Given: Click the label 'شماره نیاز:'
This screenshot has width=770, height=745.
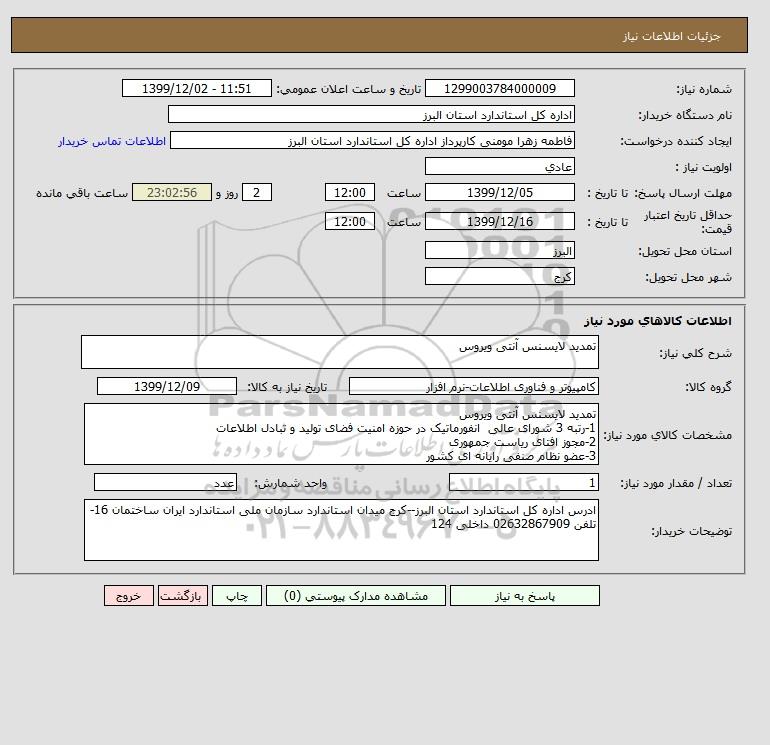Looking at the screenshot, I should pos(704,89).
